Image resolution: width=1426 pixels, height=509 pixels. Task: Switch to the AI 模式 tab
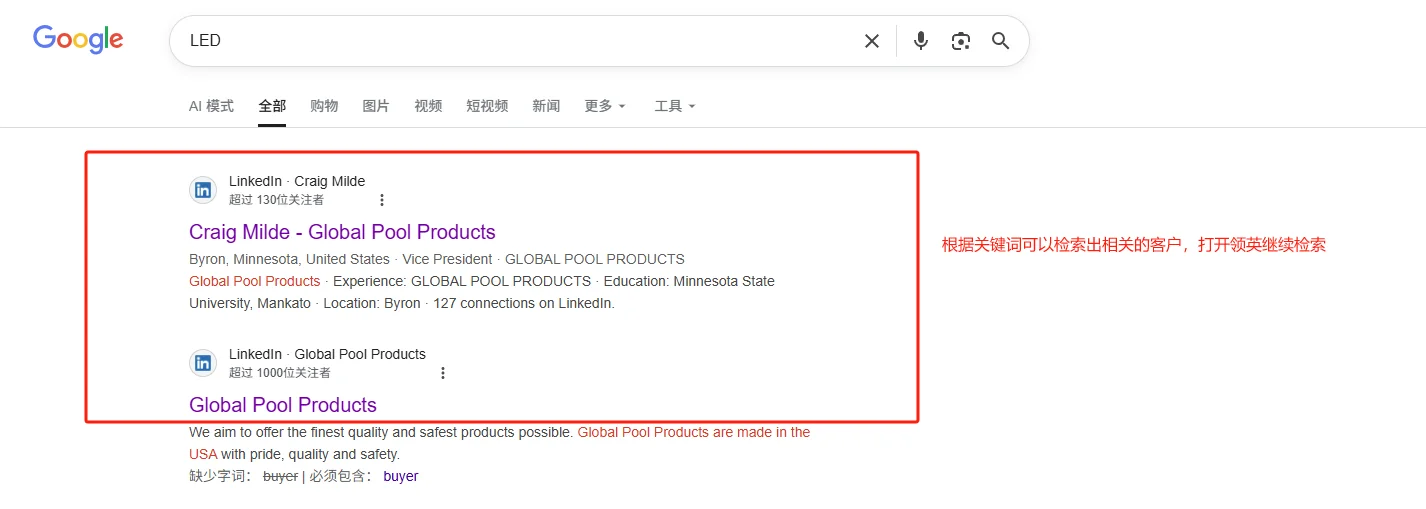211,106
